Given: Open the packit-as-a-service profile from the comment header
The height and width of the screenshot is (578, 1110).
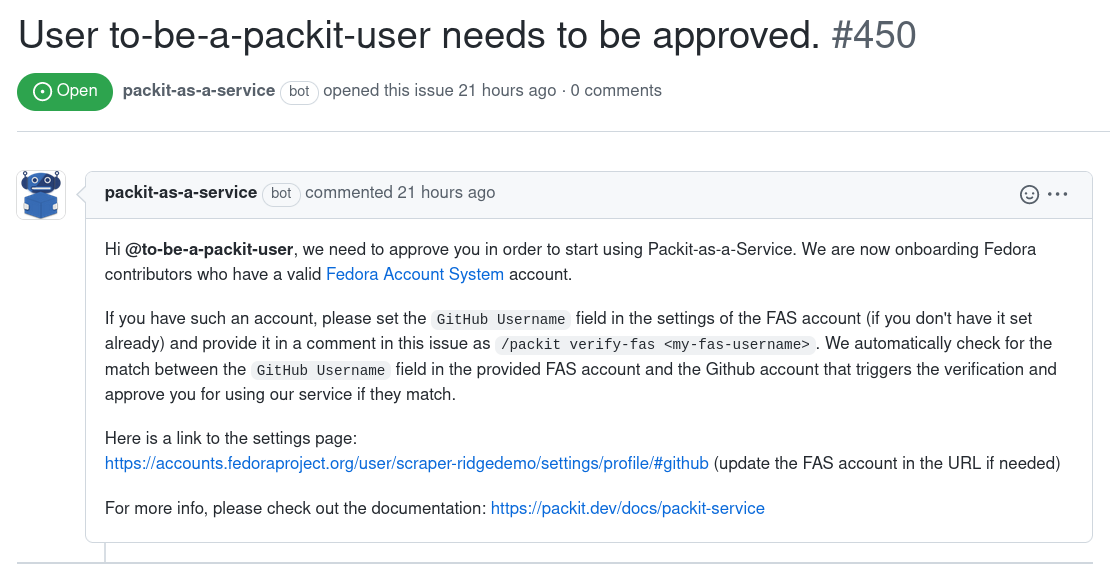Looking at the screenshot, I should pyautogui.click(x=180, y=193).
